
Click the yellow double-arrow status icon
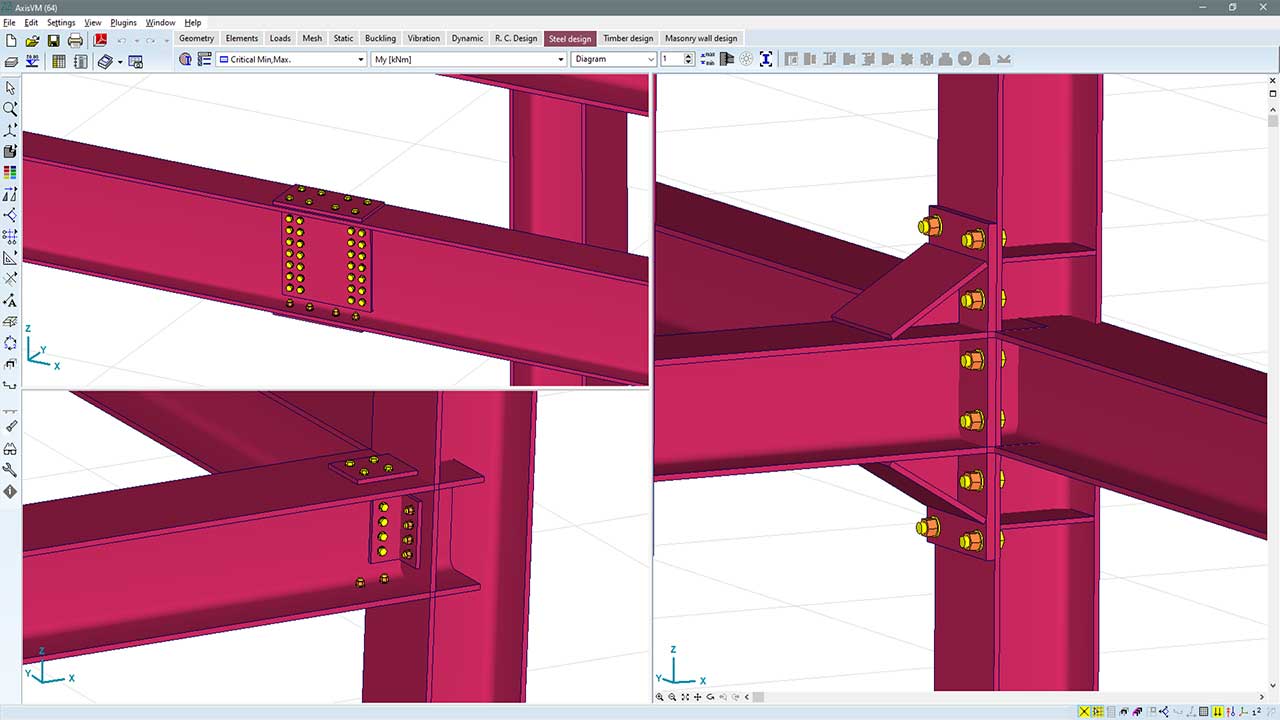1217,712
